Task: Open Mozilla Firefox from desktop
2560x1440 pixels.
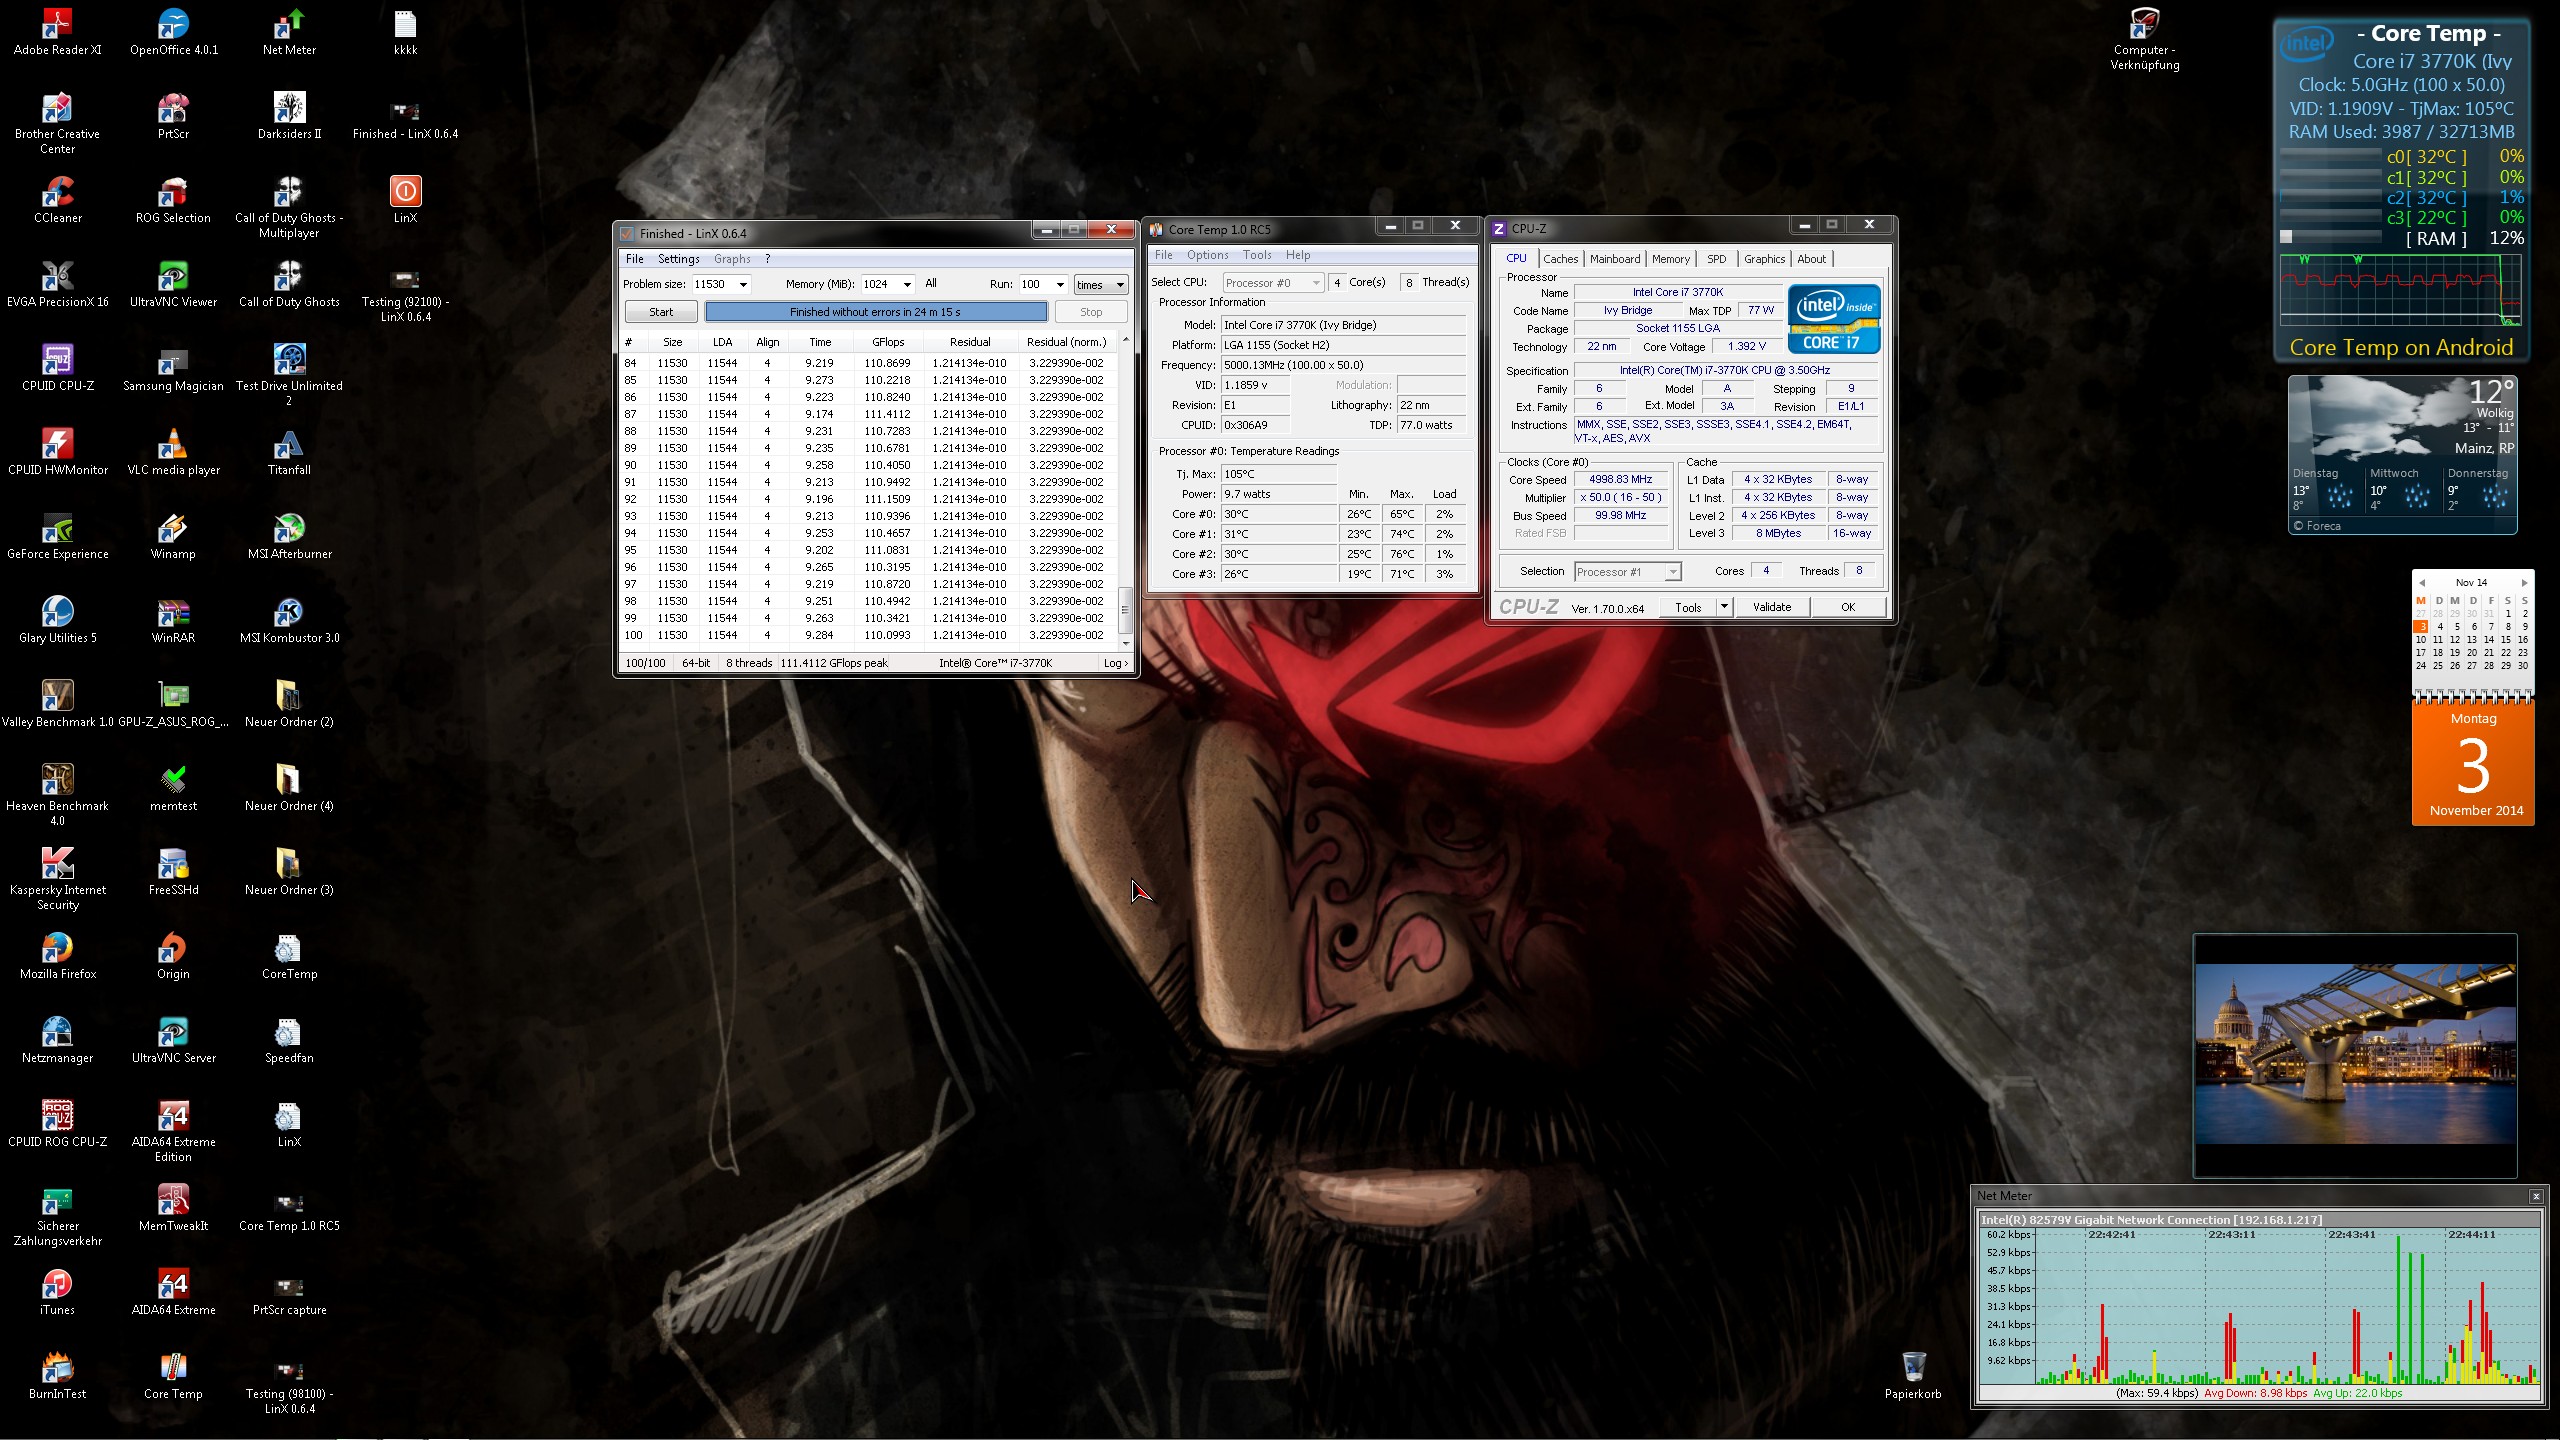Action: 57,955
